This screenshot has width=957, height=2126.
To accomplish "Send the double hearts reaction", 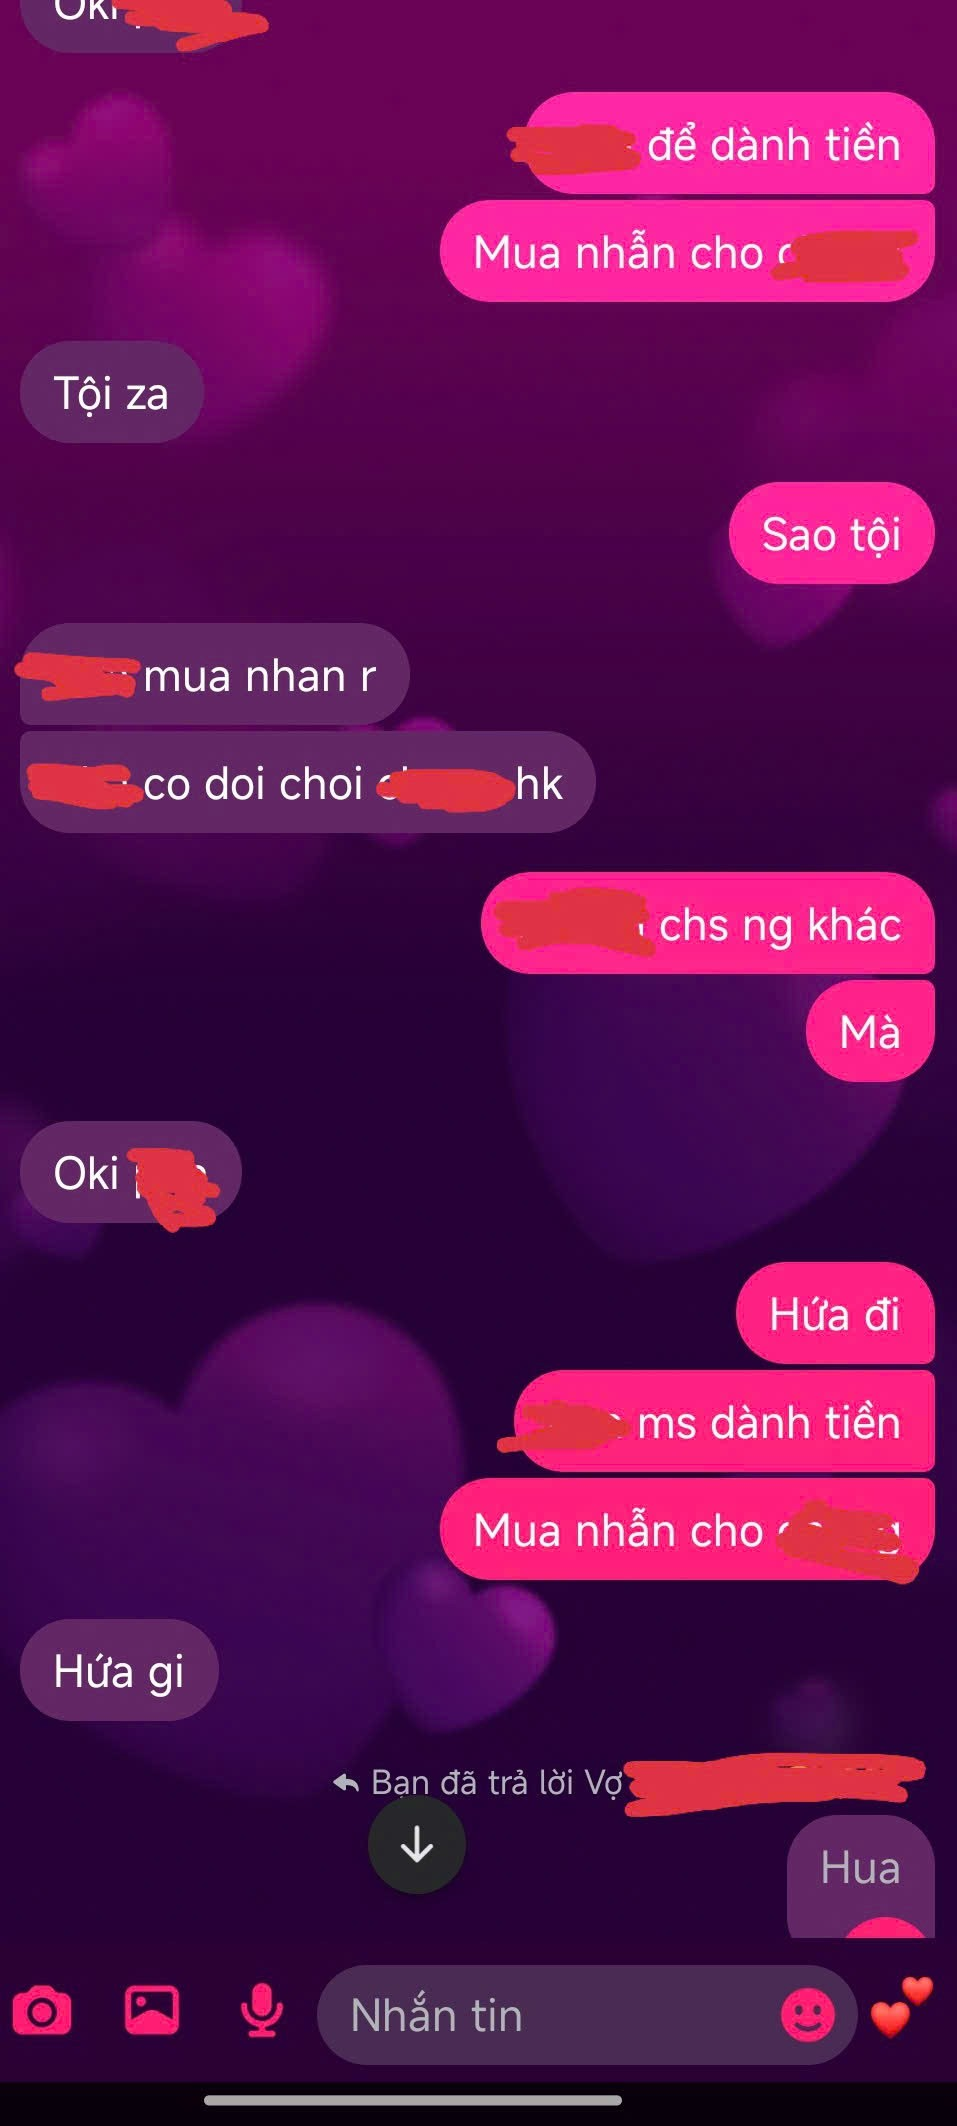I will pos(902,2007).
